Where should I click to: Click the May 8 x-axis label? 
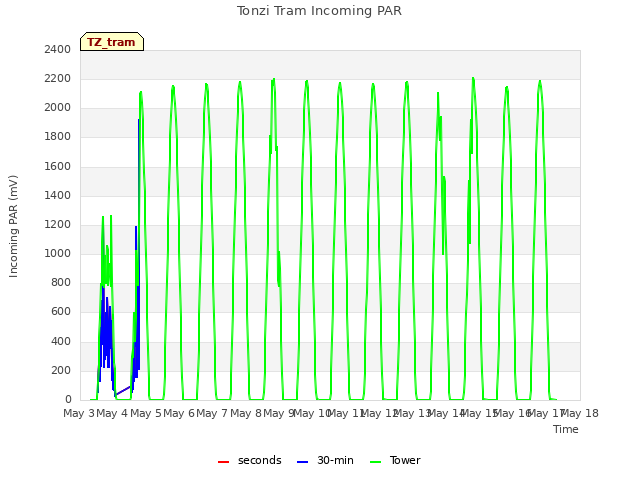(246, 413)
